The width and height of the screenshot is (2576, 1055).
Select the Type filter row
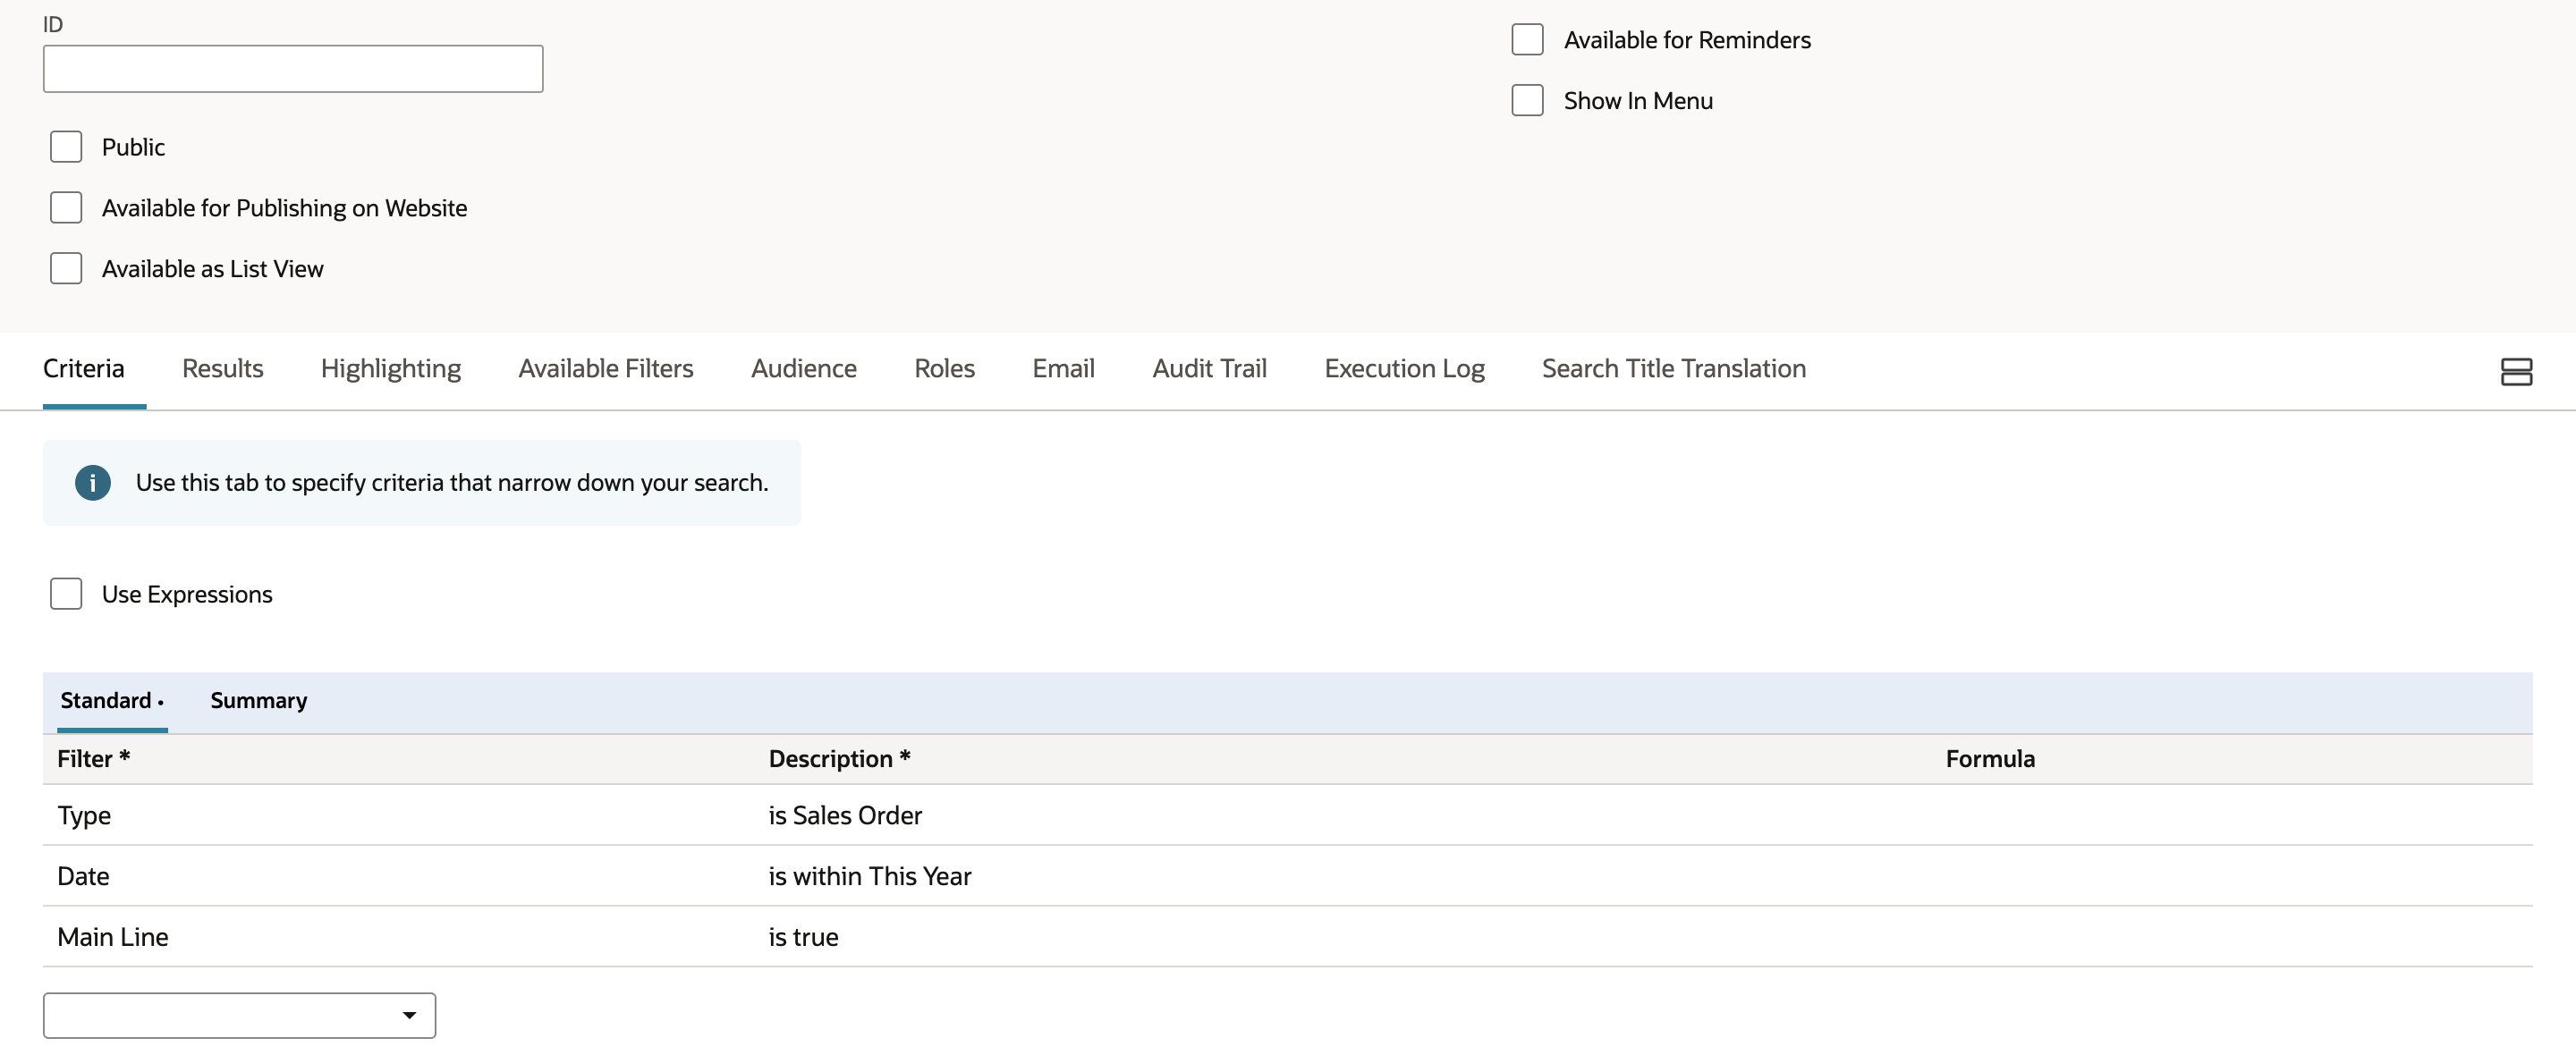pos(1287,815)
